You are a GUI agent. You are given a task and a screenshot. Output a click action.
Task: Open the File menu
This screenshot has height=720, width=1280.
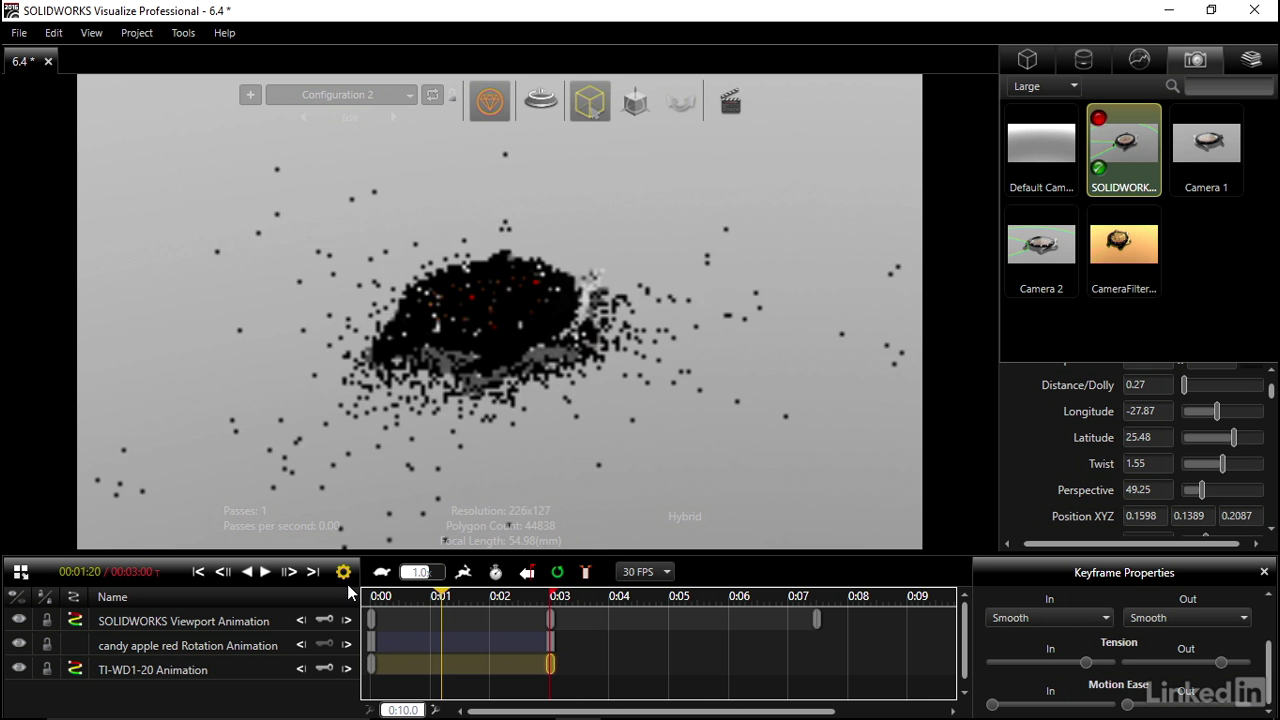pyautogui.click(x=19, y=33)
